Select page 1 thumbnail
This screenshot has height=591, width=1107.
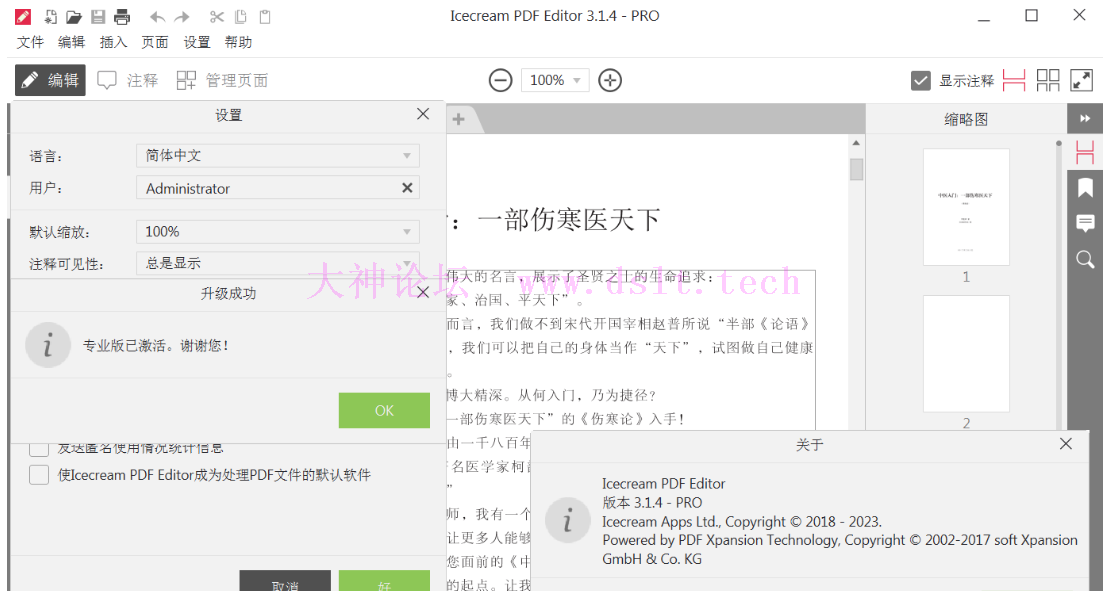click(966, 207)
